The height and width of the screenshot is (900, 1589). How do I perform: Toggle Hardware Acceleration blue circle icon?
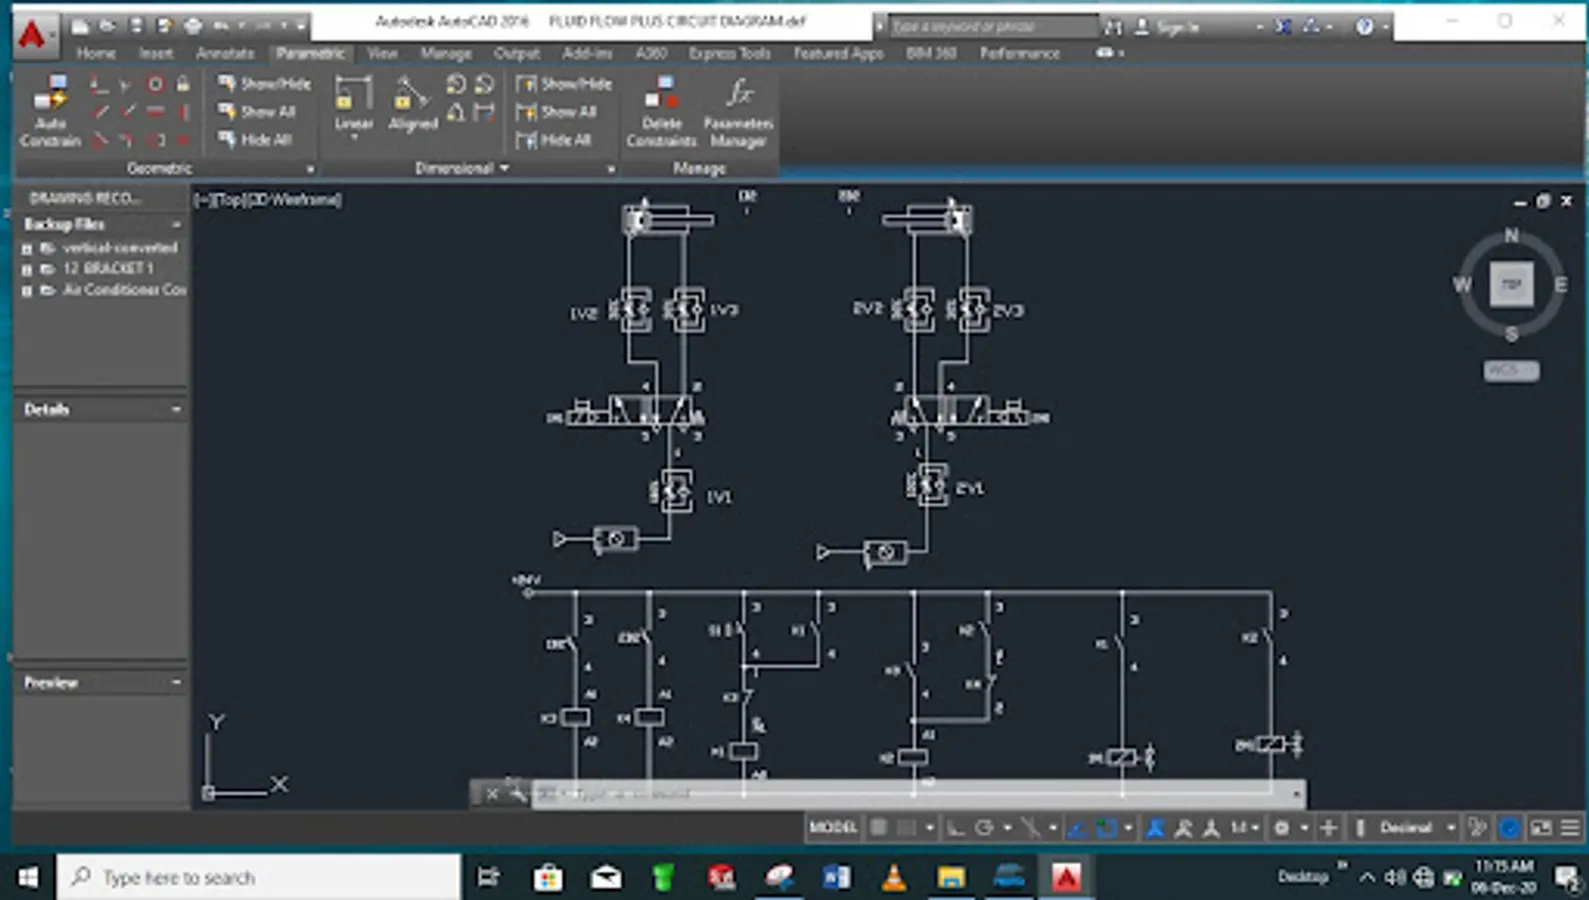pyautogui.click(x=1510, y=827)
